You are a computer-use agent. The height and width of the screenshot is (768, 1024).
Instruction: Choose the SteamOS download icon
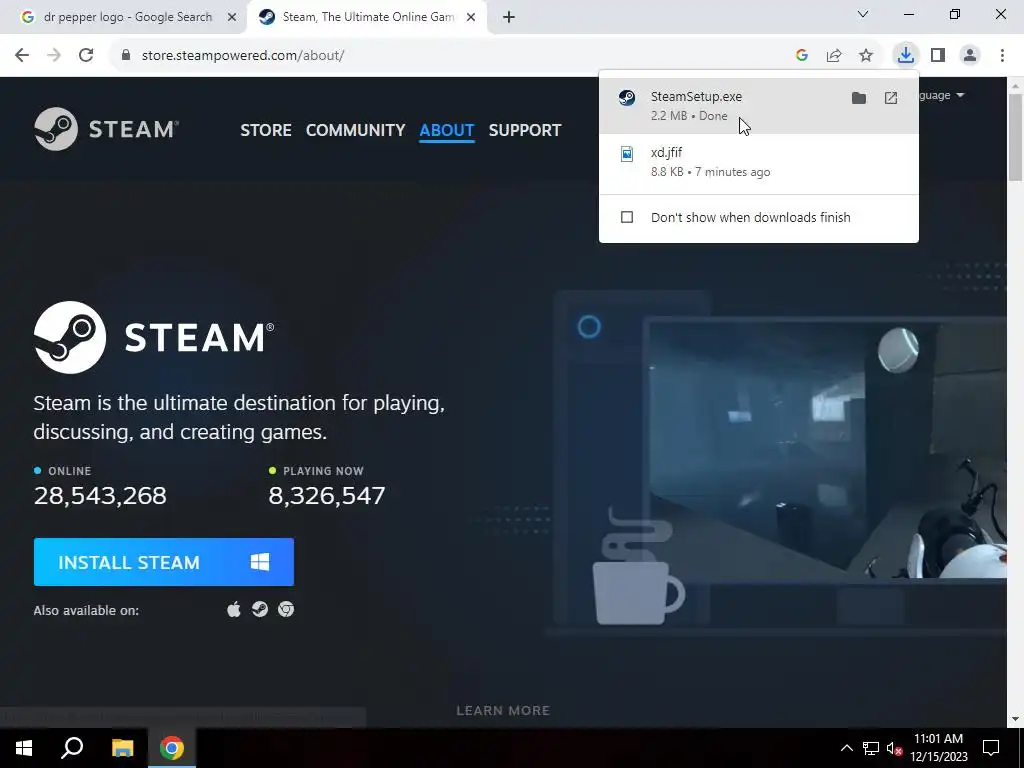pyautogui.click(x=260, y=609)
